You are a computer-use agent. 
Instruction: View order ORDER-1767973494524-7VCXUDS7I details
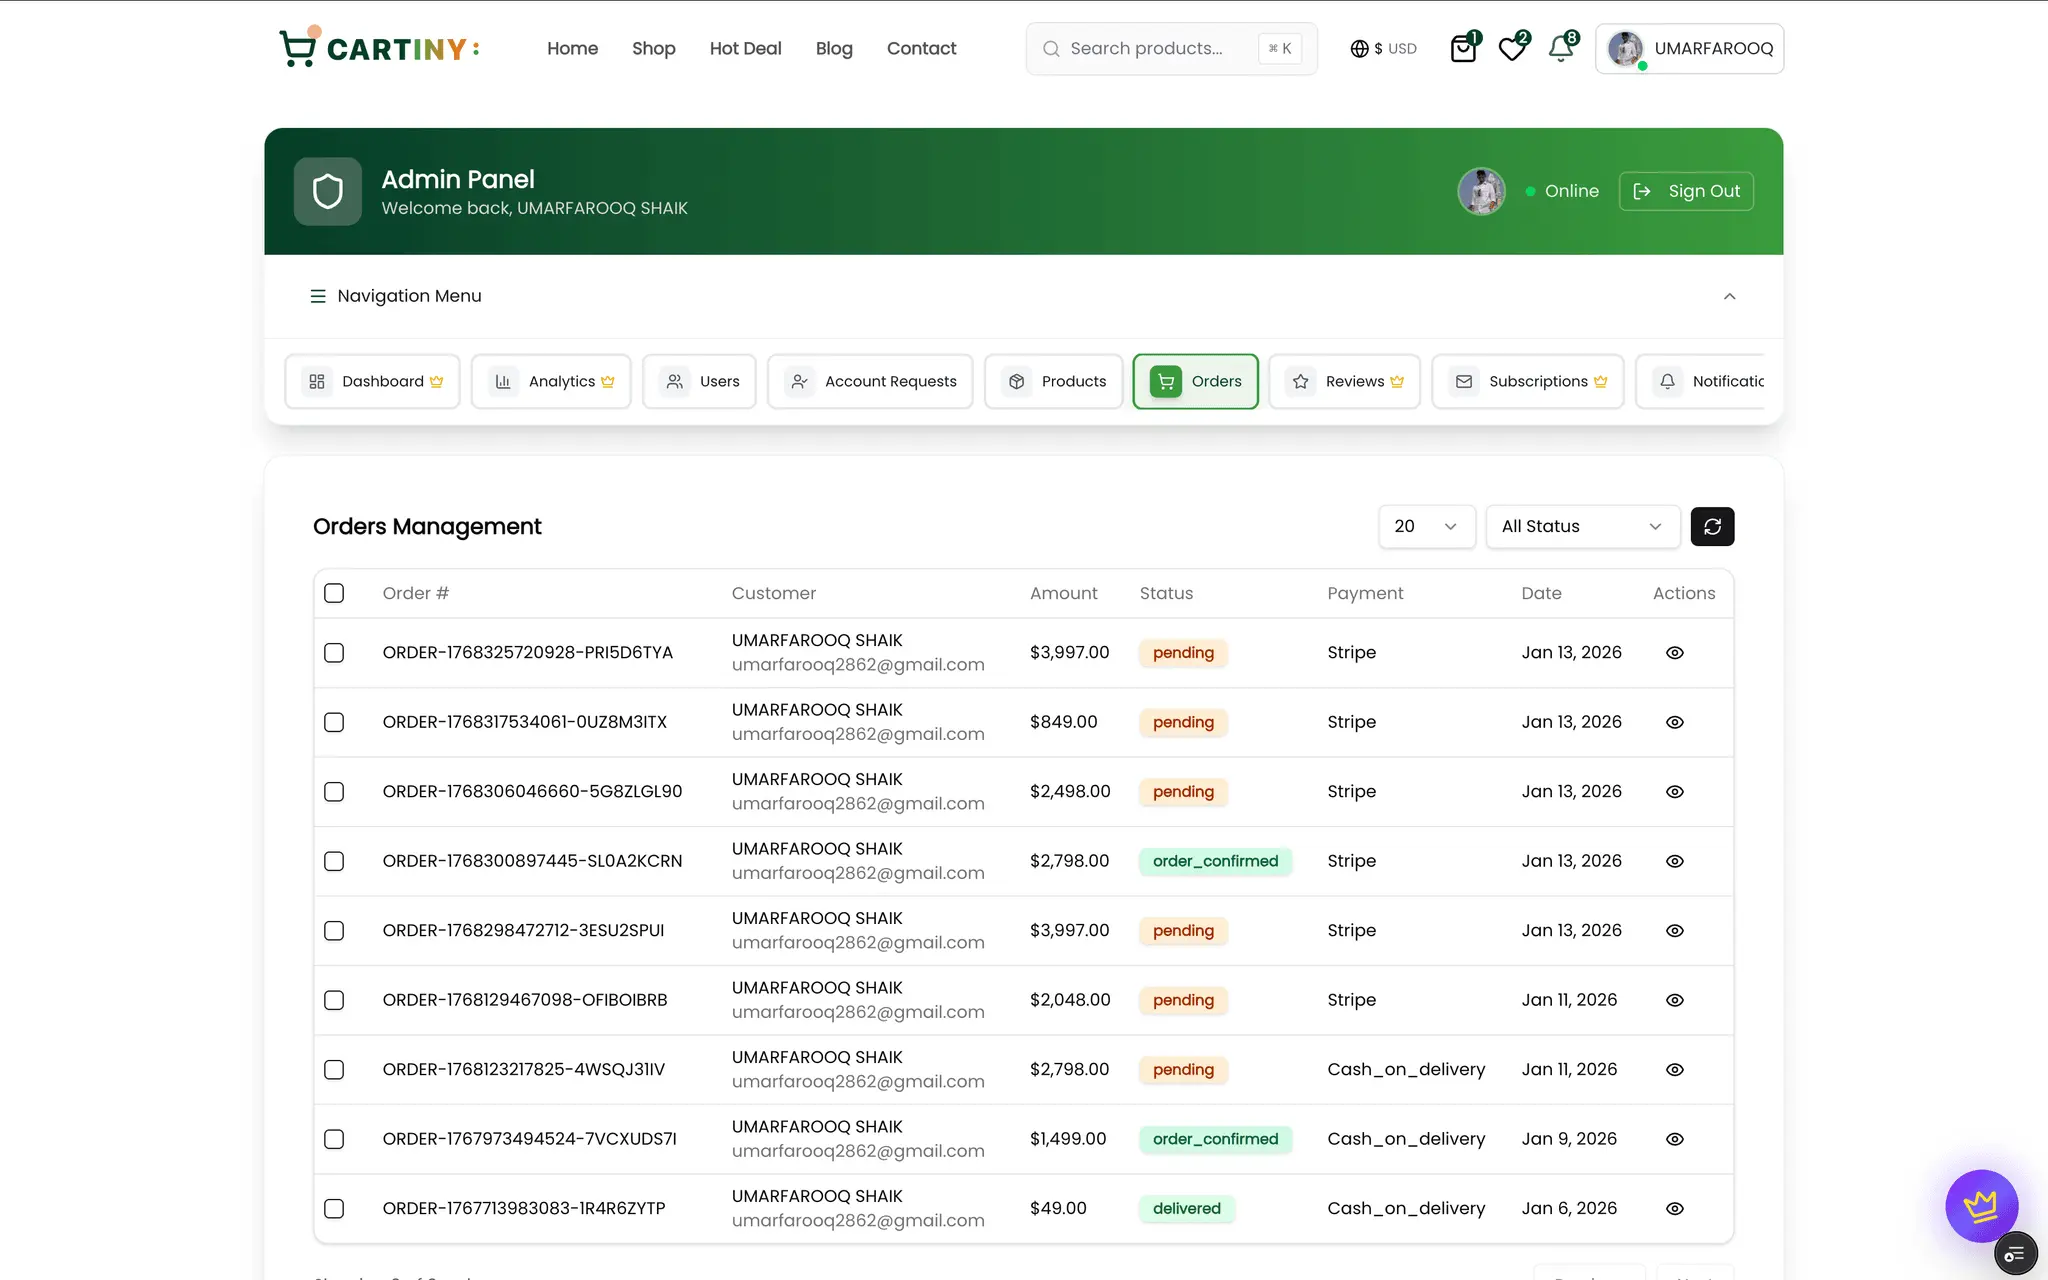[x=1675, y=1139]
